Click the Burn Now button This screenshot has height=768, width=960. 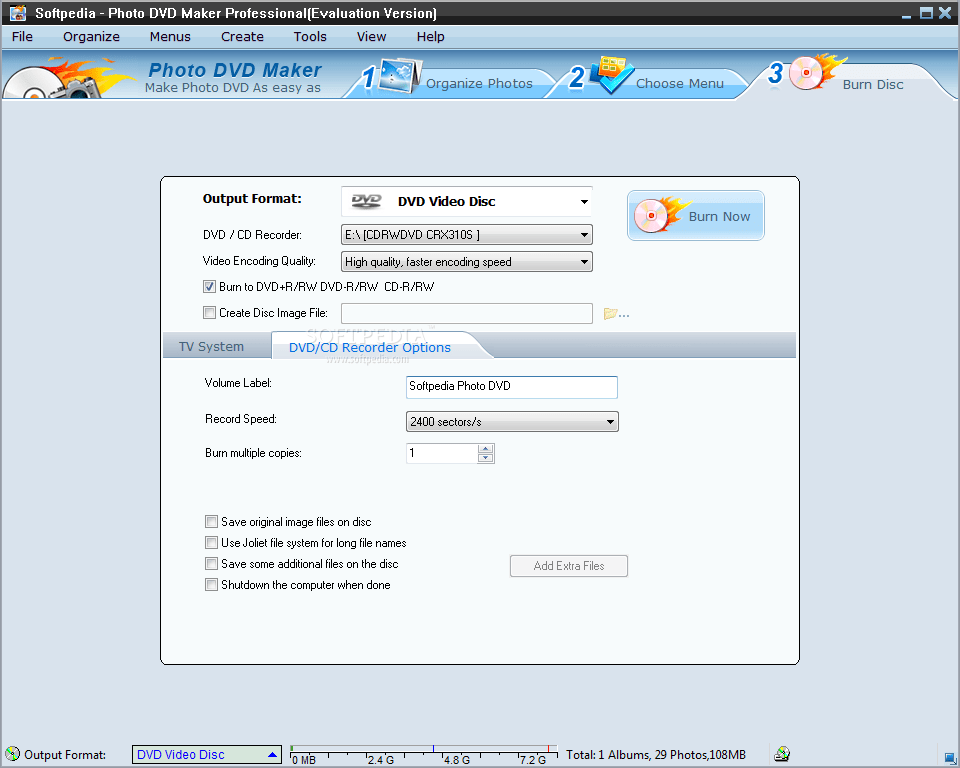(696, 216)
